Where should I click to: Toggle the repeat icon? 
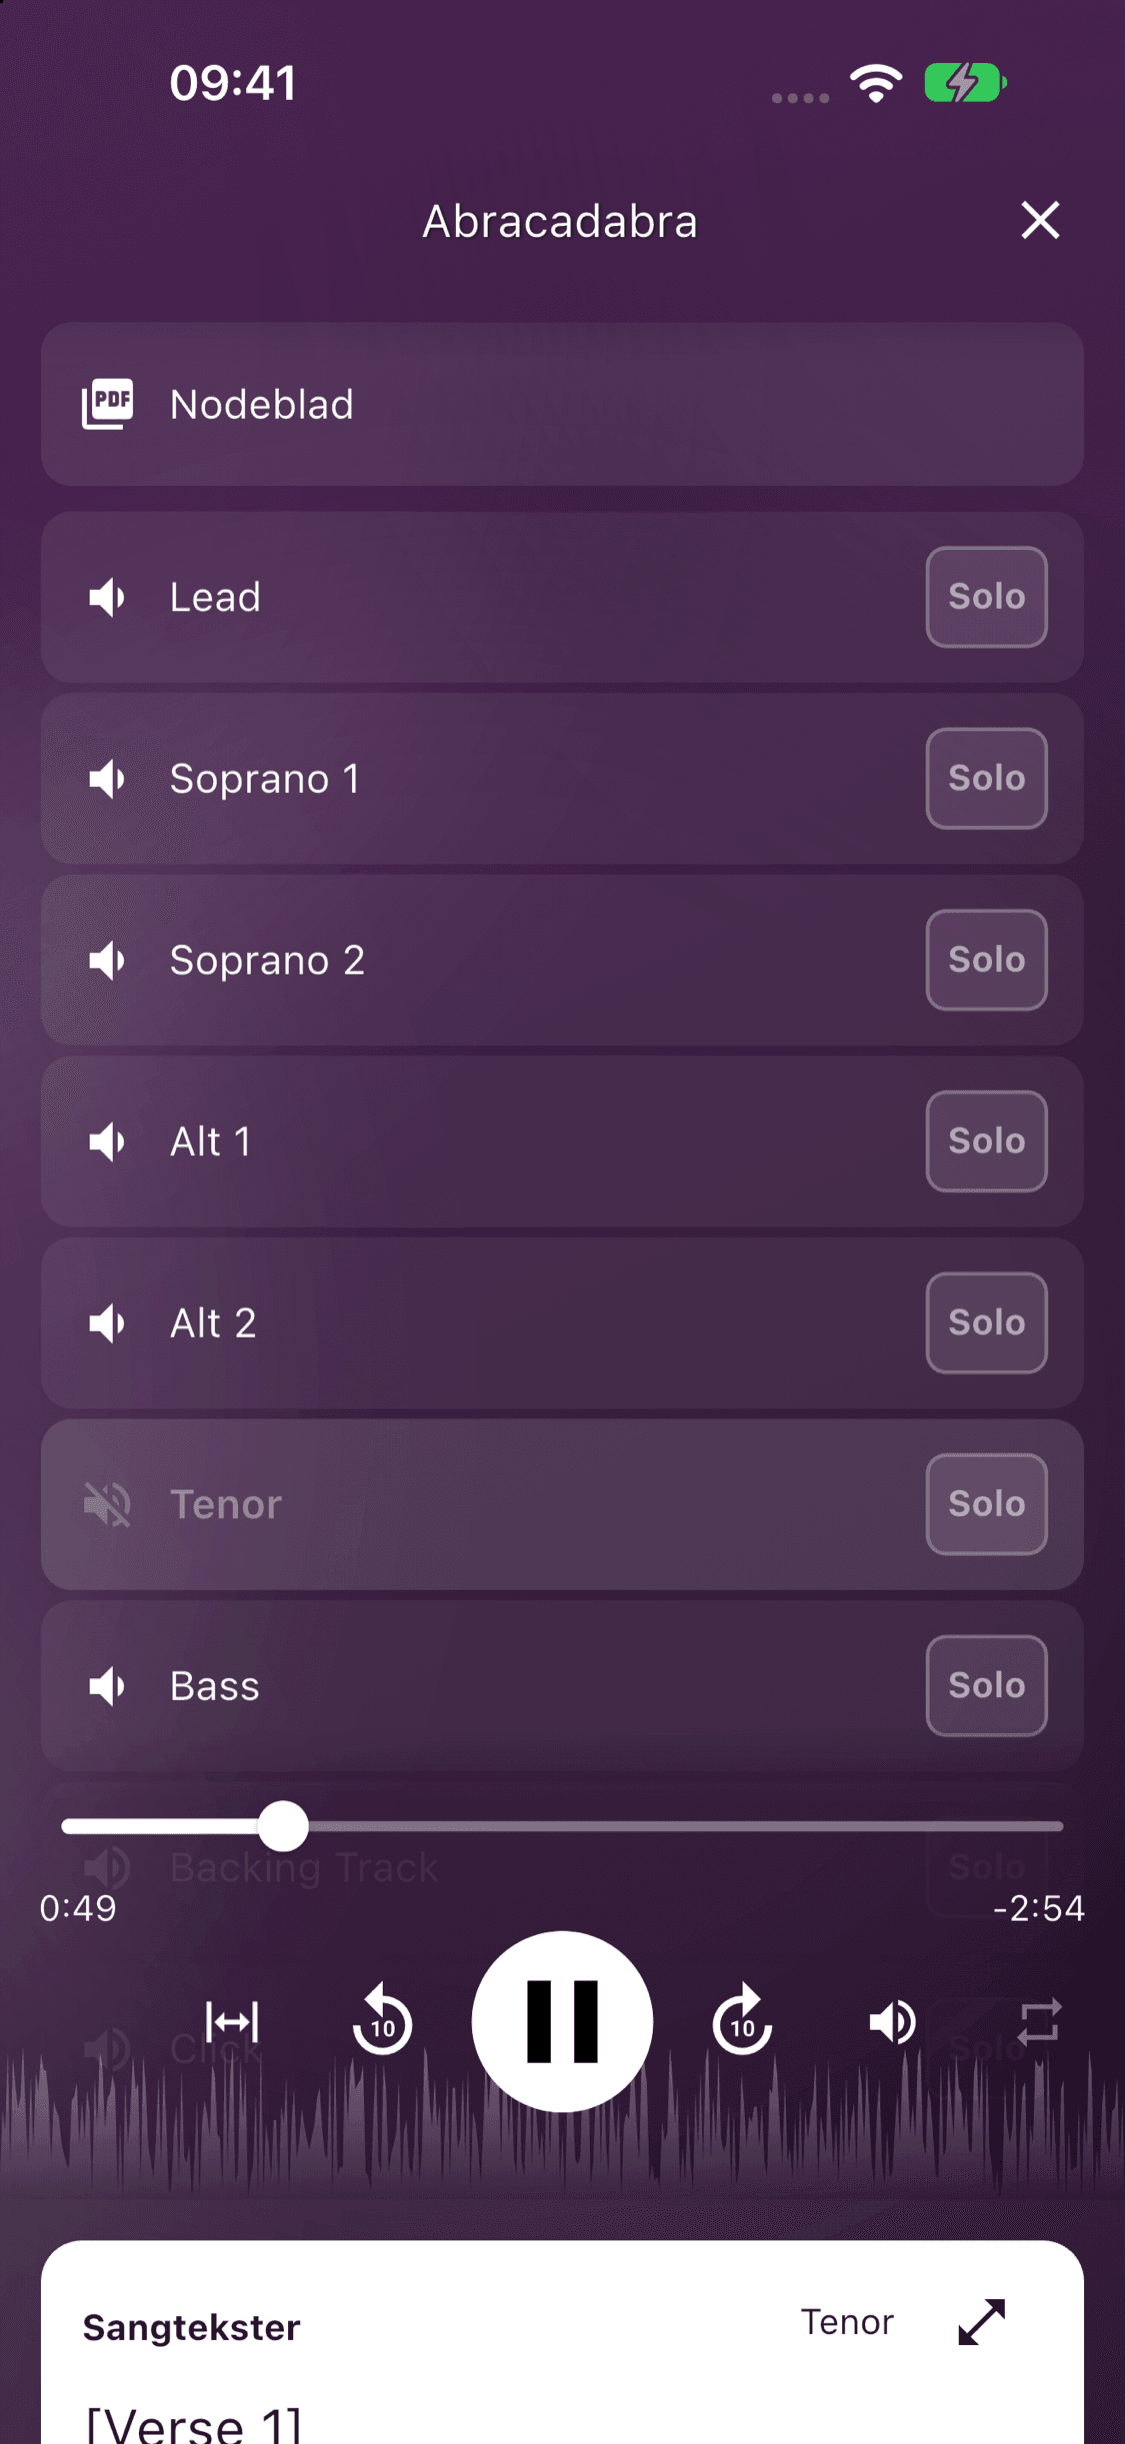[x=1039, y=2022]
